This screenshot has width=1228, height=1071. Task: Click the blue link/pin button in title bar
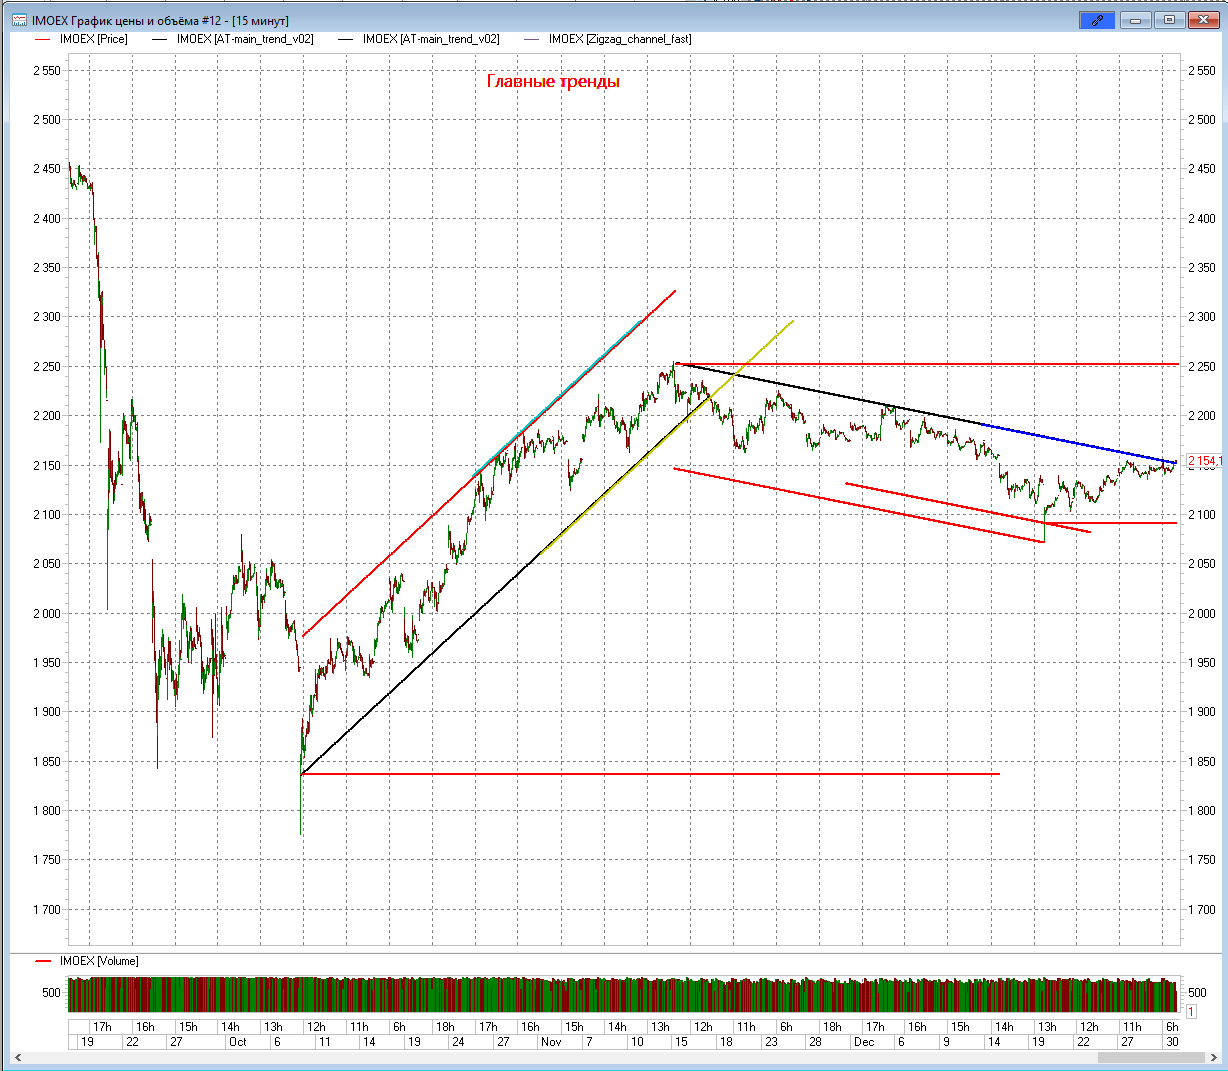point(1097,20)
